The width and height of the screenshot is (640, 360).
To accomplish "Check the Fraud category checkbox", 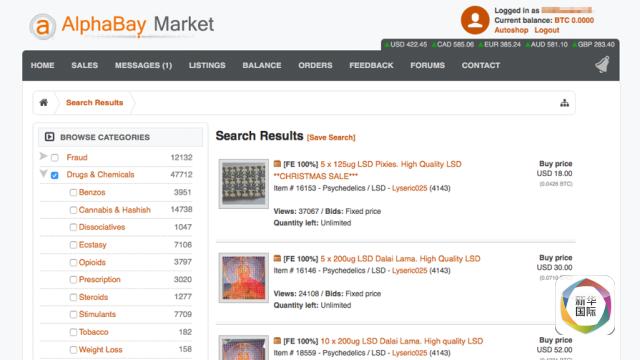I will pyautogui.click(x=55, y=158).
